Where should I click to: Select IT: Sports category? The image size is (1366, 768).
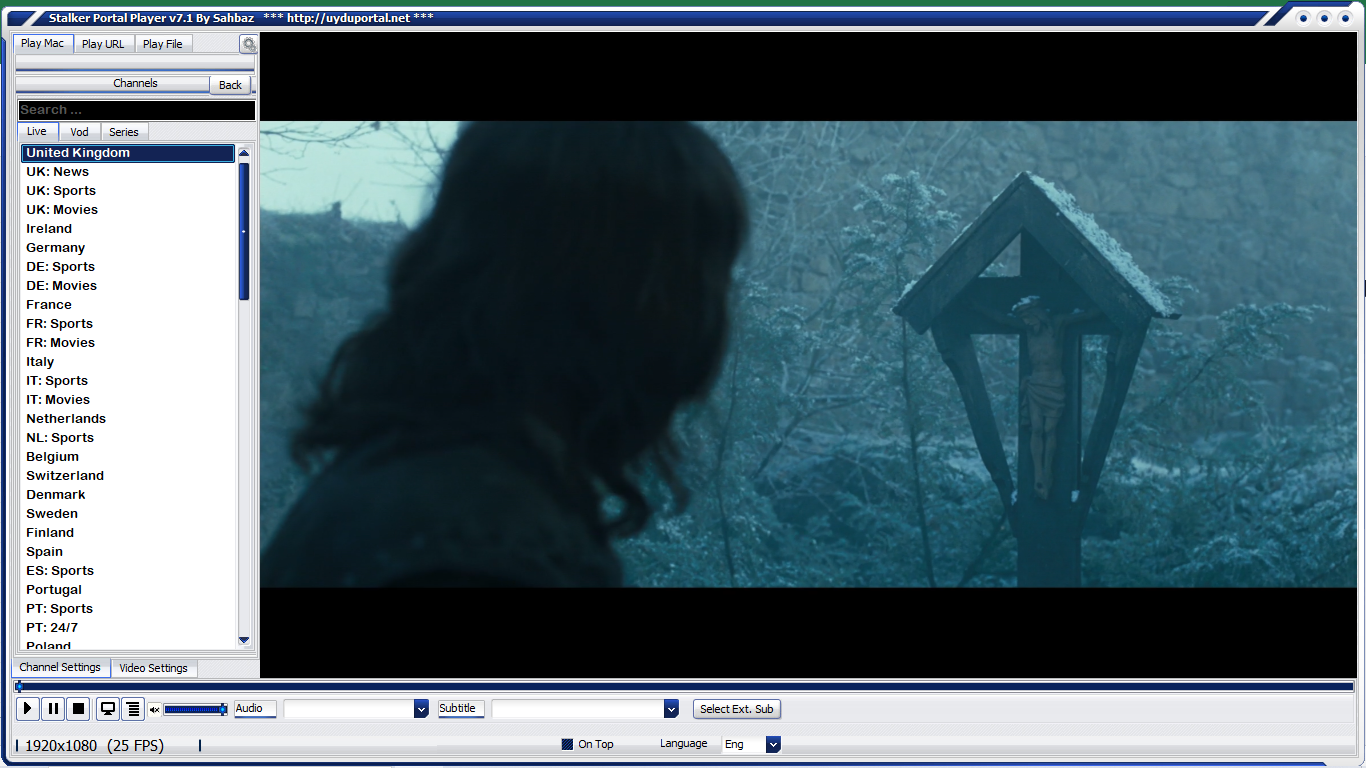pyautogui.click(x=128, y=381)
